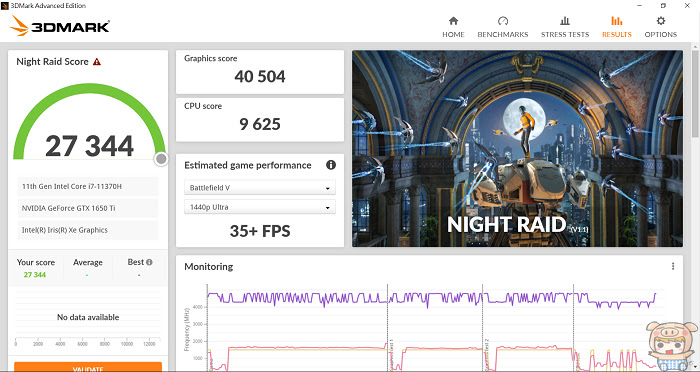Click the info icon beside Best

(x=149, y=262)
